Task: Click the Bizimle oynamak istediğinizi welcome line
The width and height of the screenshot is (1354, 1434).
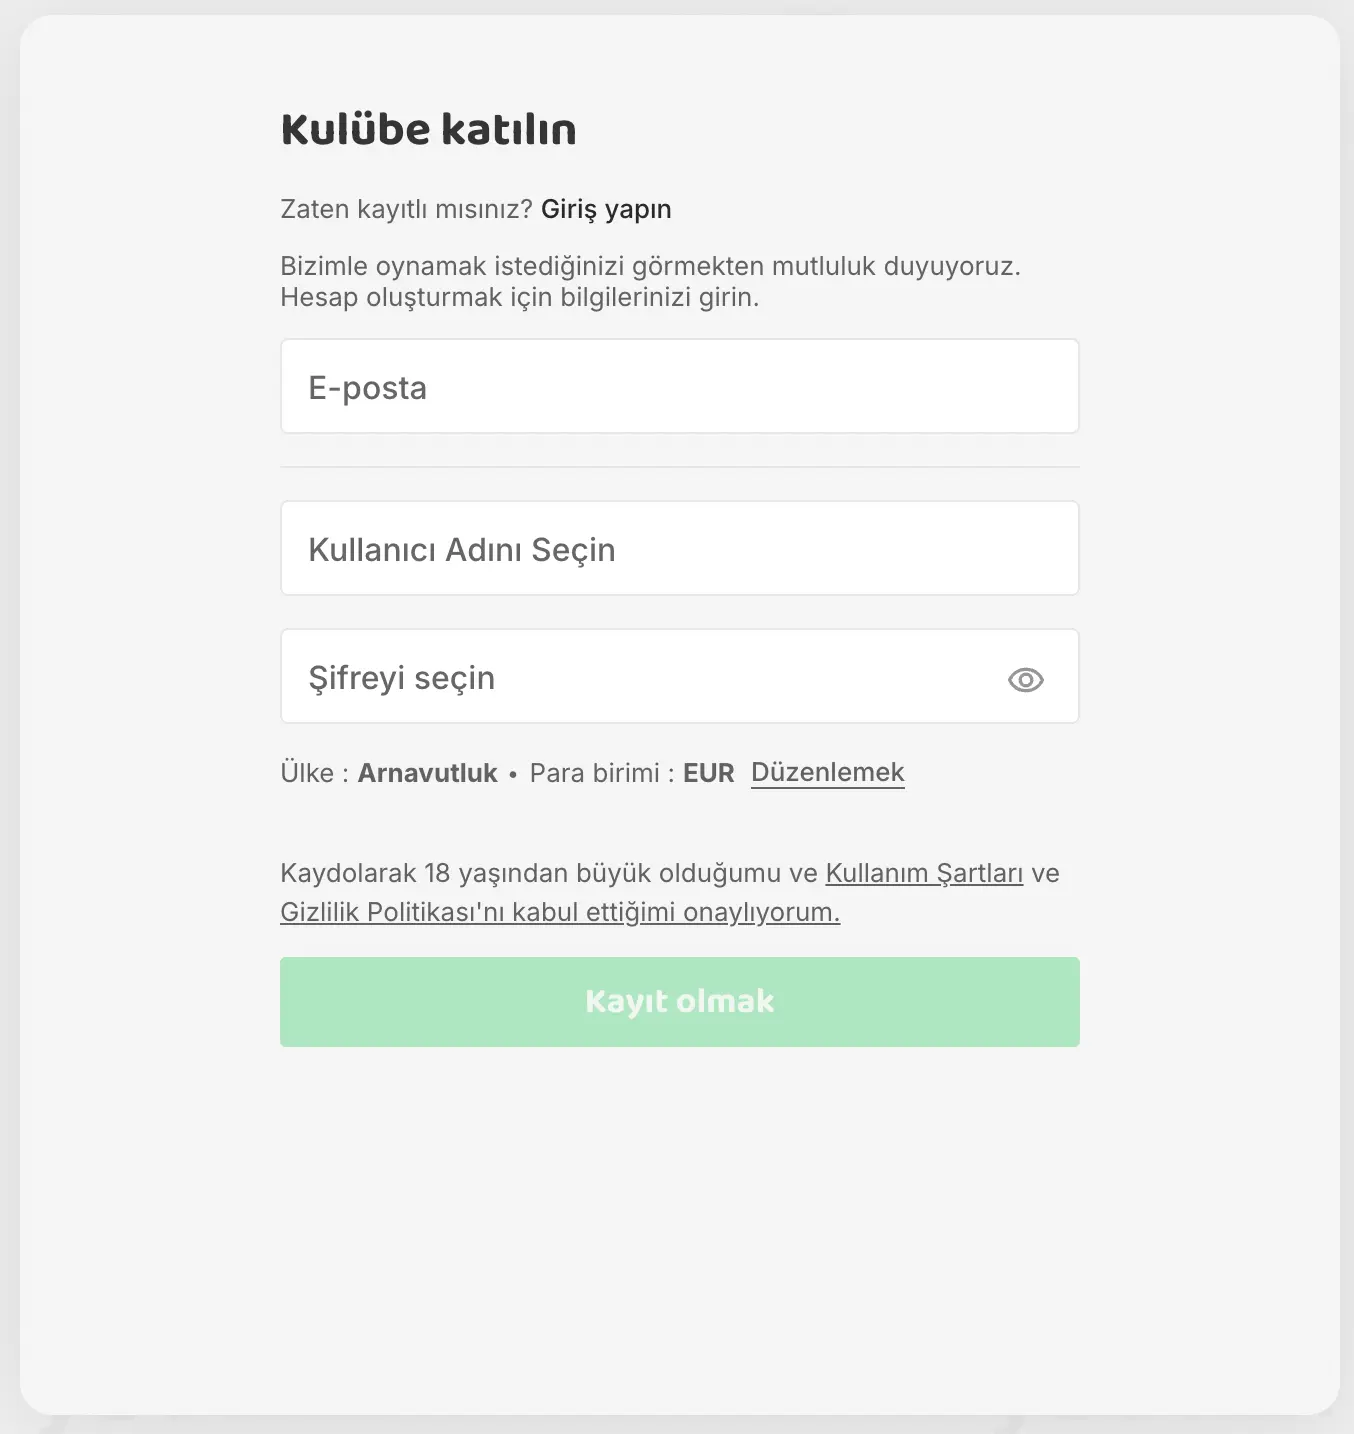Action: (650, 266)
